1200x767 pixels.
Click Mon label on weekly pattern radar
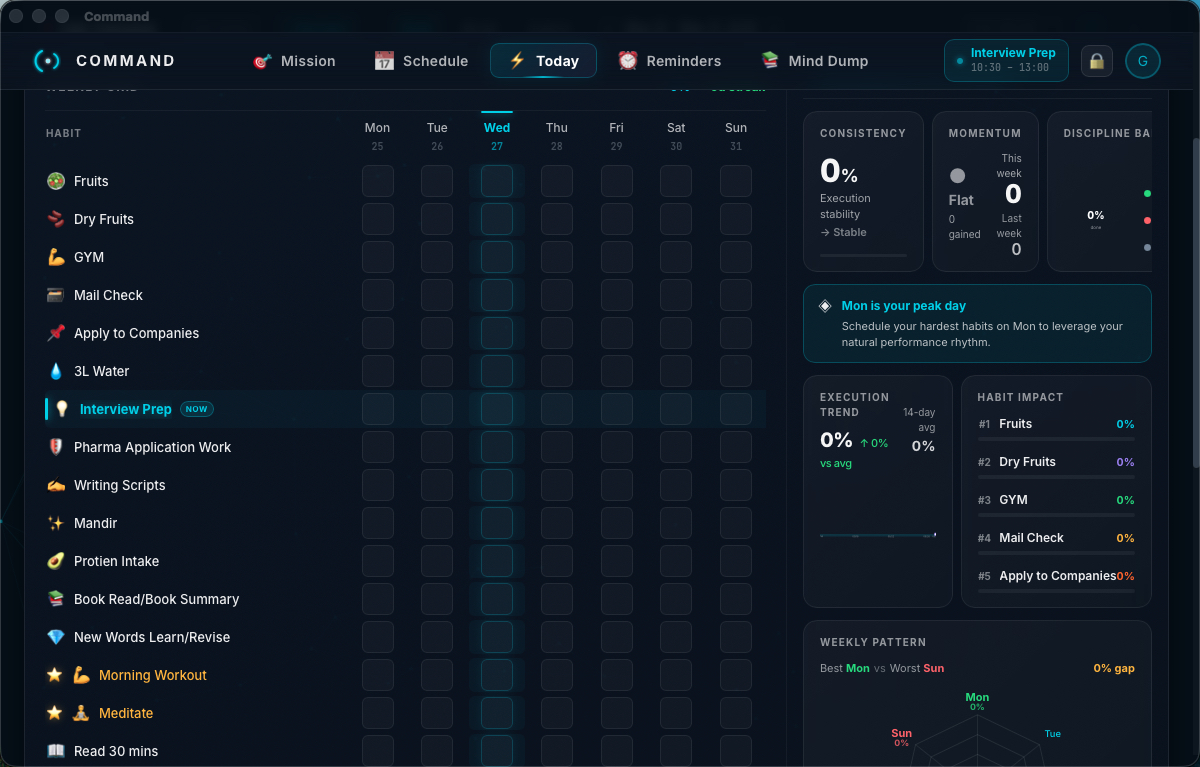click(x=977, y=697)
